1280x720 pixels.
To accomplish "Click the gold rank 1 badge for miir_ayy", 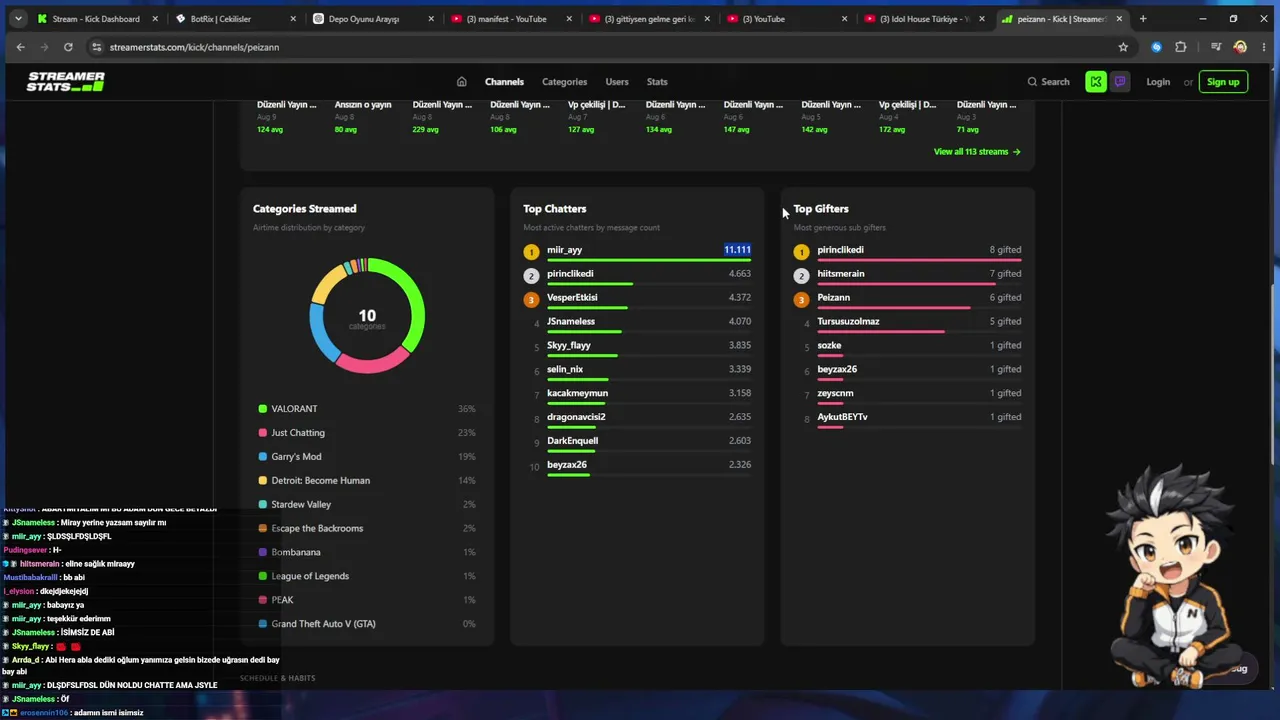I will coord(531,252).
